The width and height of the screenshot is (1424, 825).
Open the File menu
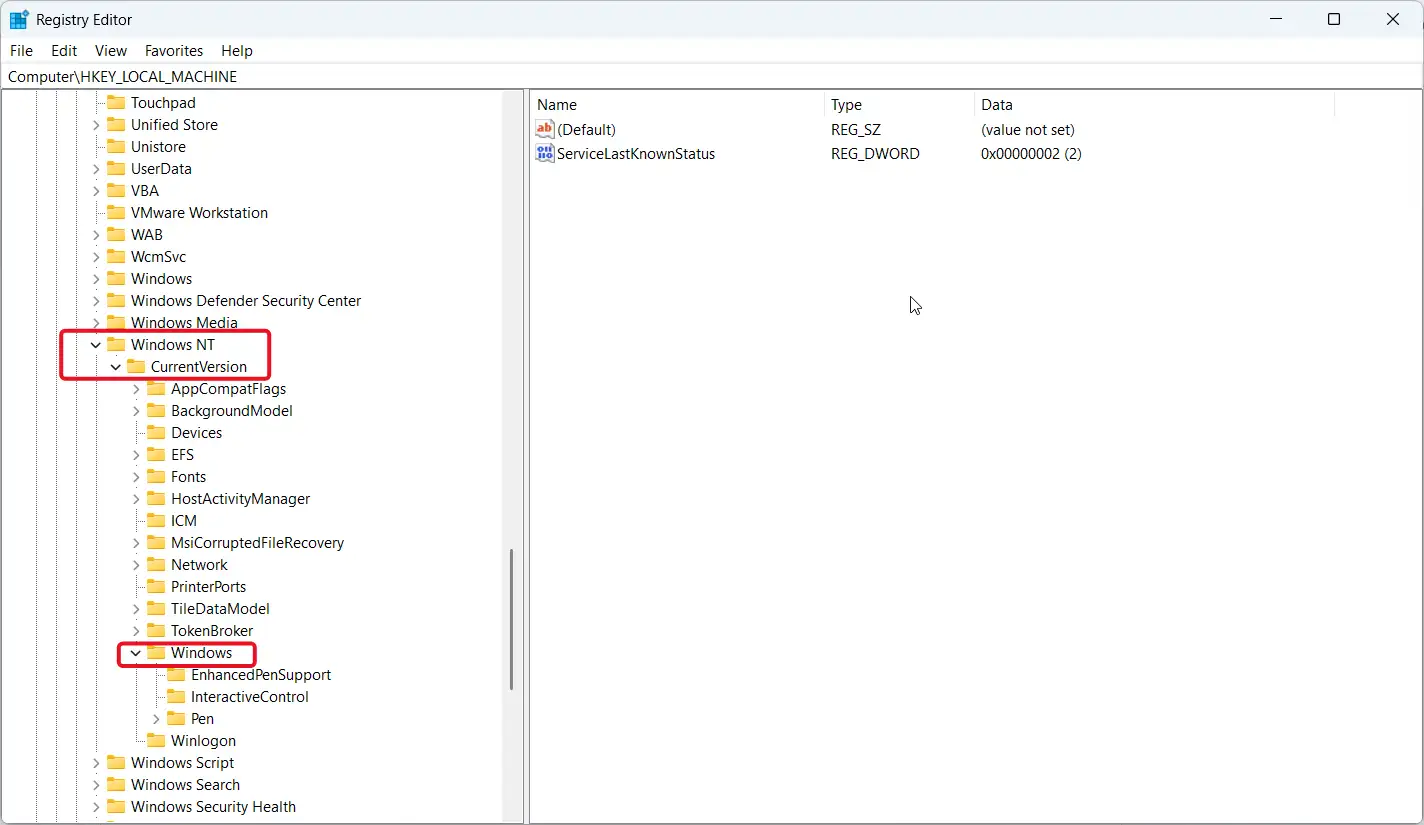[x=21, y=51]
